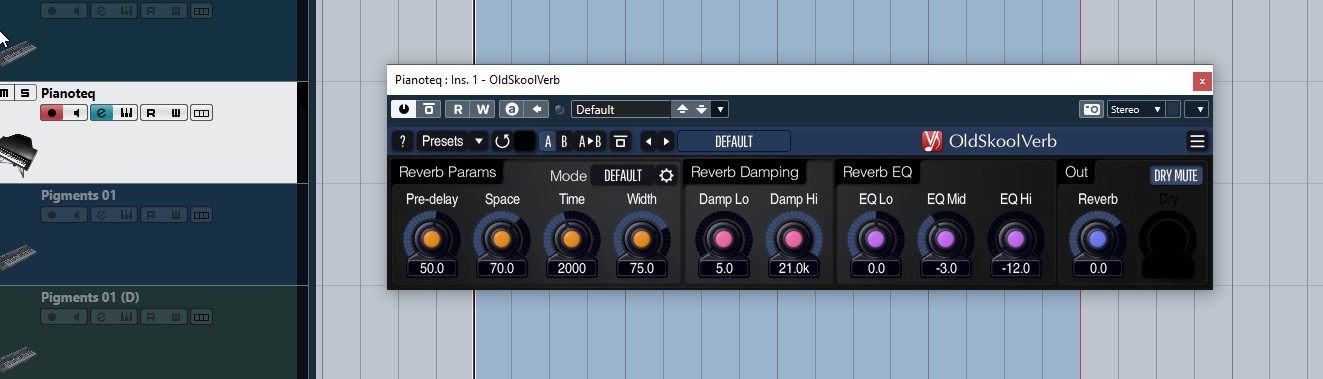Viewport: 1323px width, 379px height.
Task: Select preset slot B
Action: pyautogui.click(x=564, y=141)
